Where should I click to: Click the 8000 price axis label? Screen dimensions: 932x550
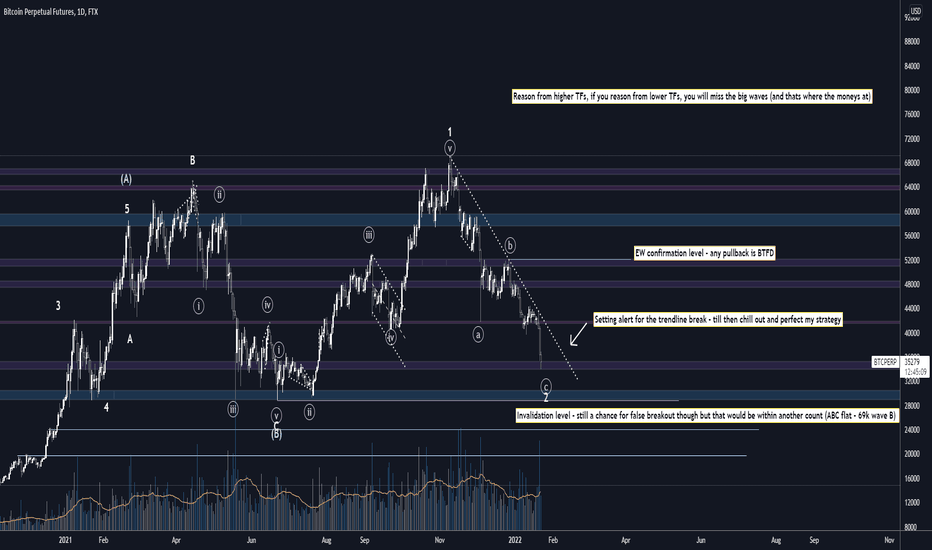[912, 527]
